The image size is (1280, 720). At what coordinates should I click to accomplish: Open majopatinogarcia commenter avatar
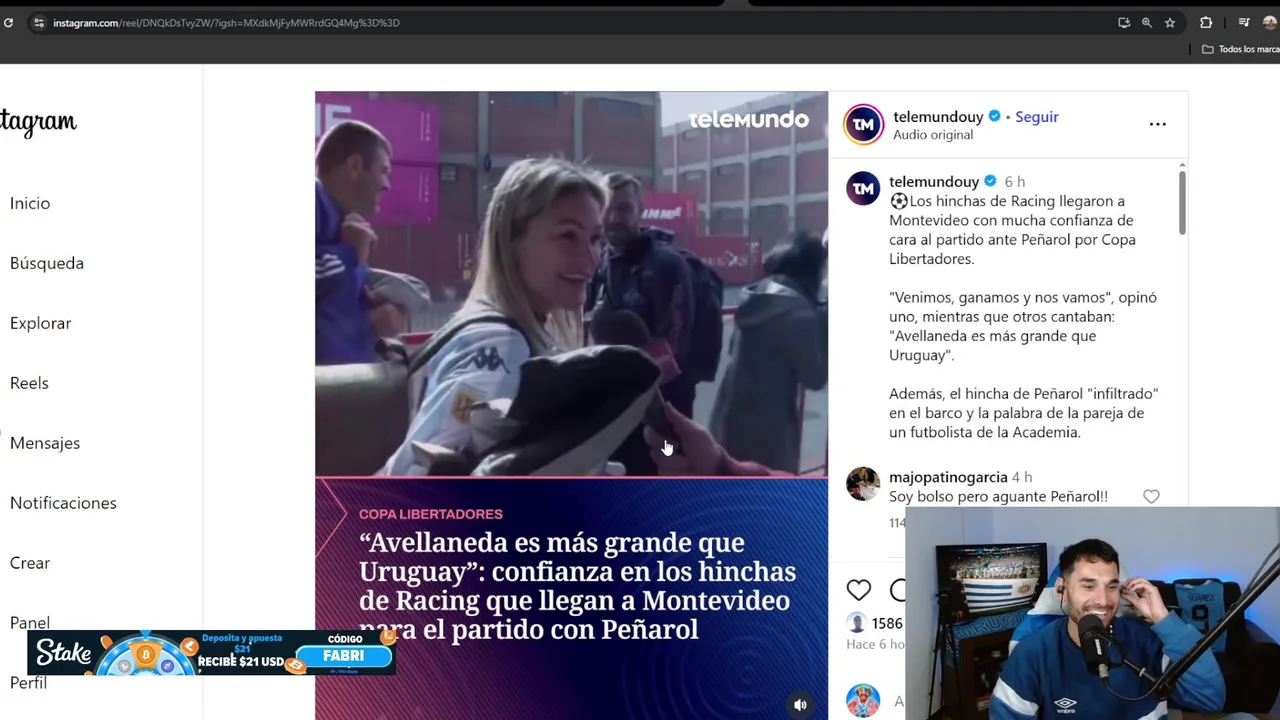tap(863, 484)
